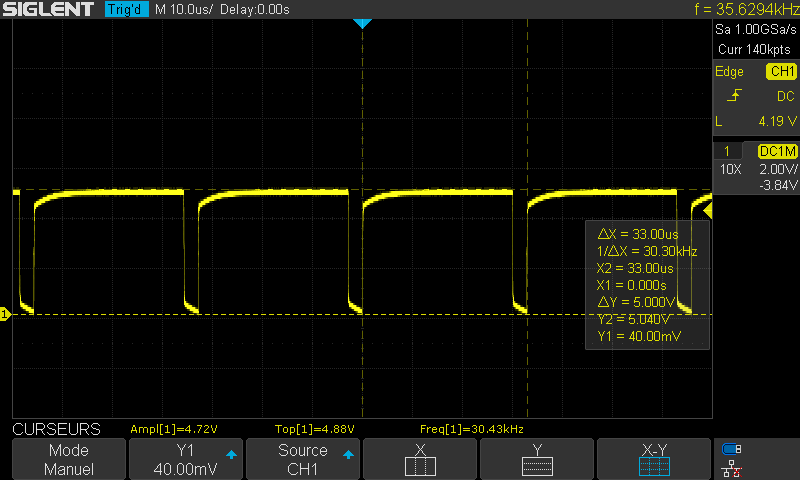Open the Y1 40.00mV cursor selector

click(185, 459)
